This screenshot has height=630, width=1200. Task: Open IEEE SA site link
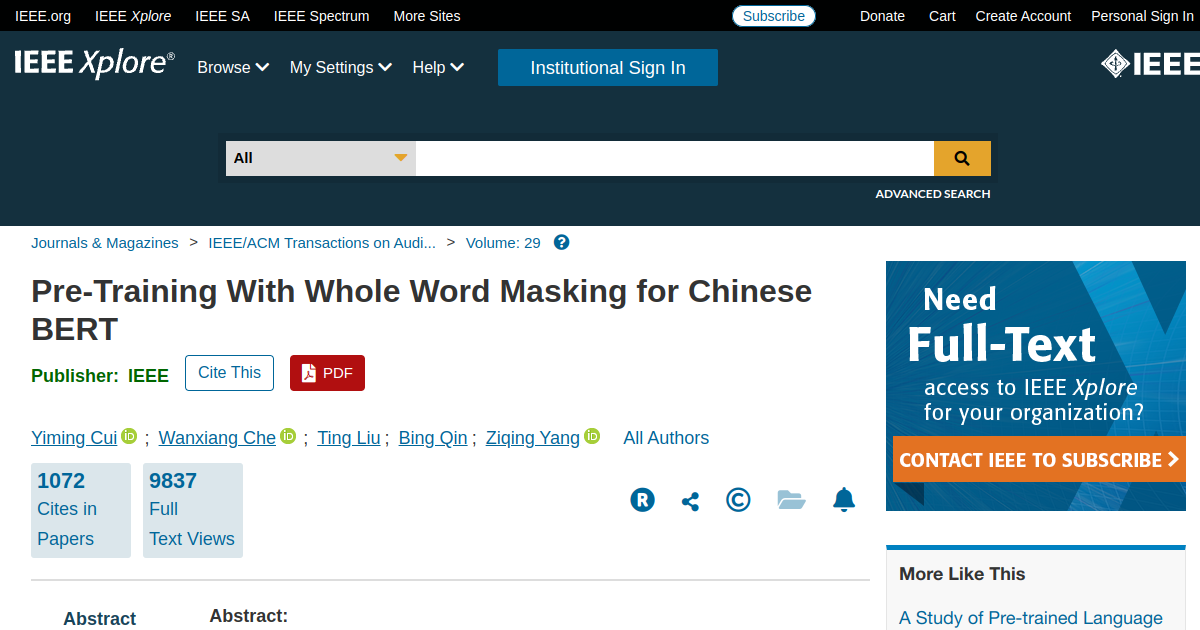(x=222, y=16)
